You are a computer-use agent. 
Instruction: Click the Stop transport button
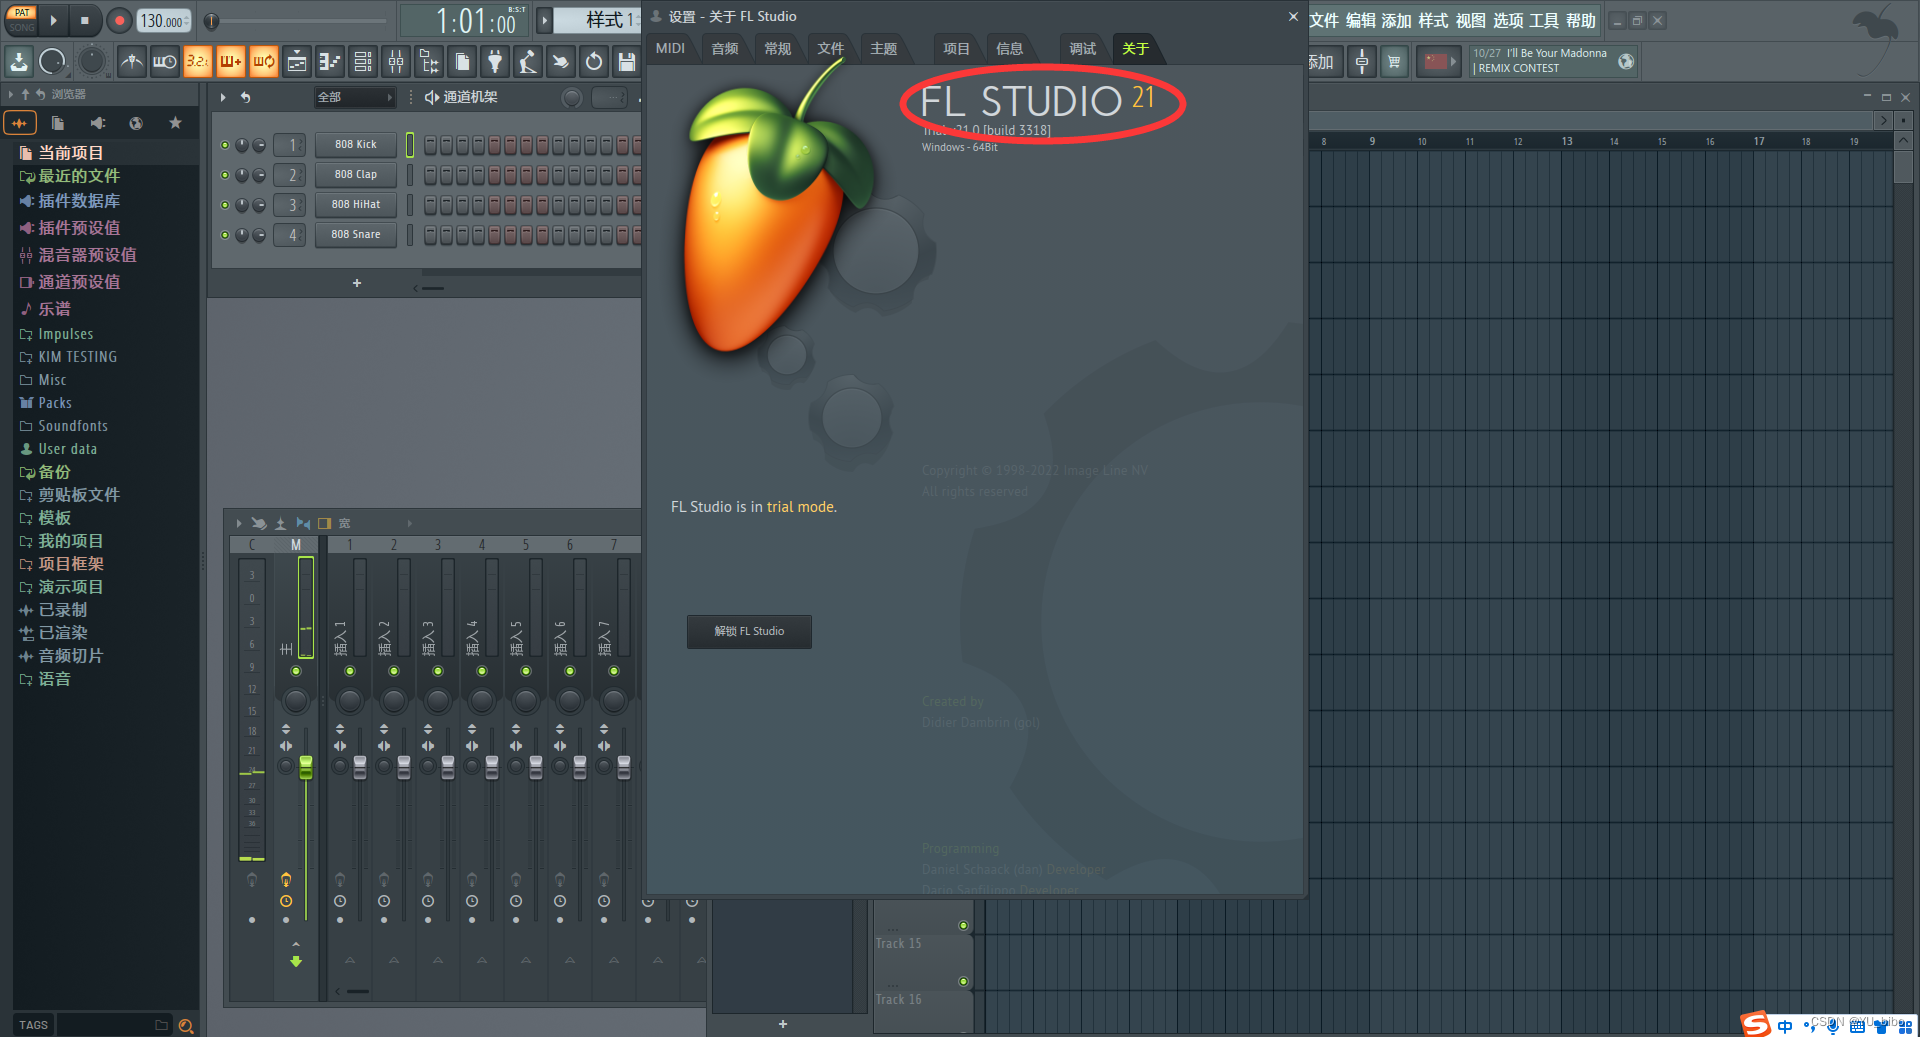(85, 20)
